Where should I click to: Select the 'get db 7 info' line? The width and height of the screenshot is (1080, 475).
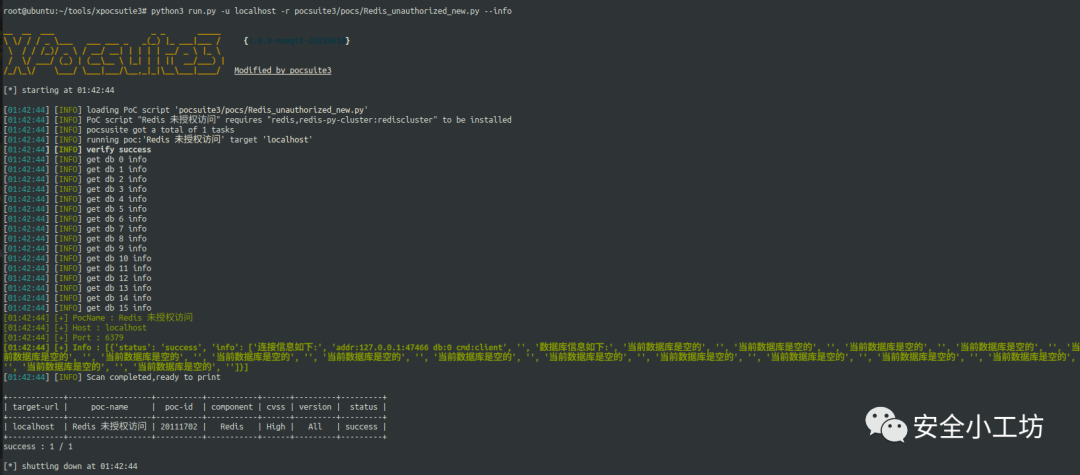pos(75,229)
